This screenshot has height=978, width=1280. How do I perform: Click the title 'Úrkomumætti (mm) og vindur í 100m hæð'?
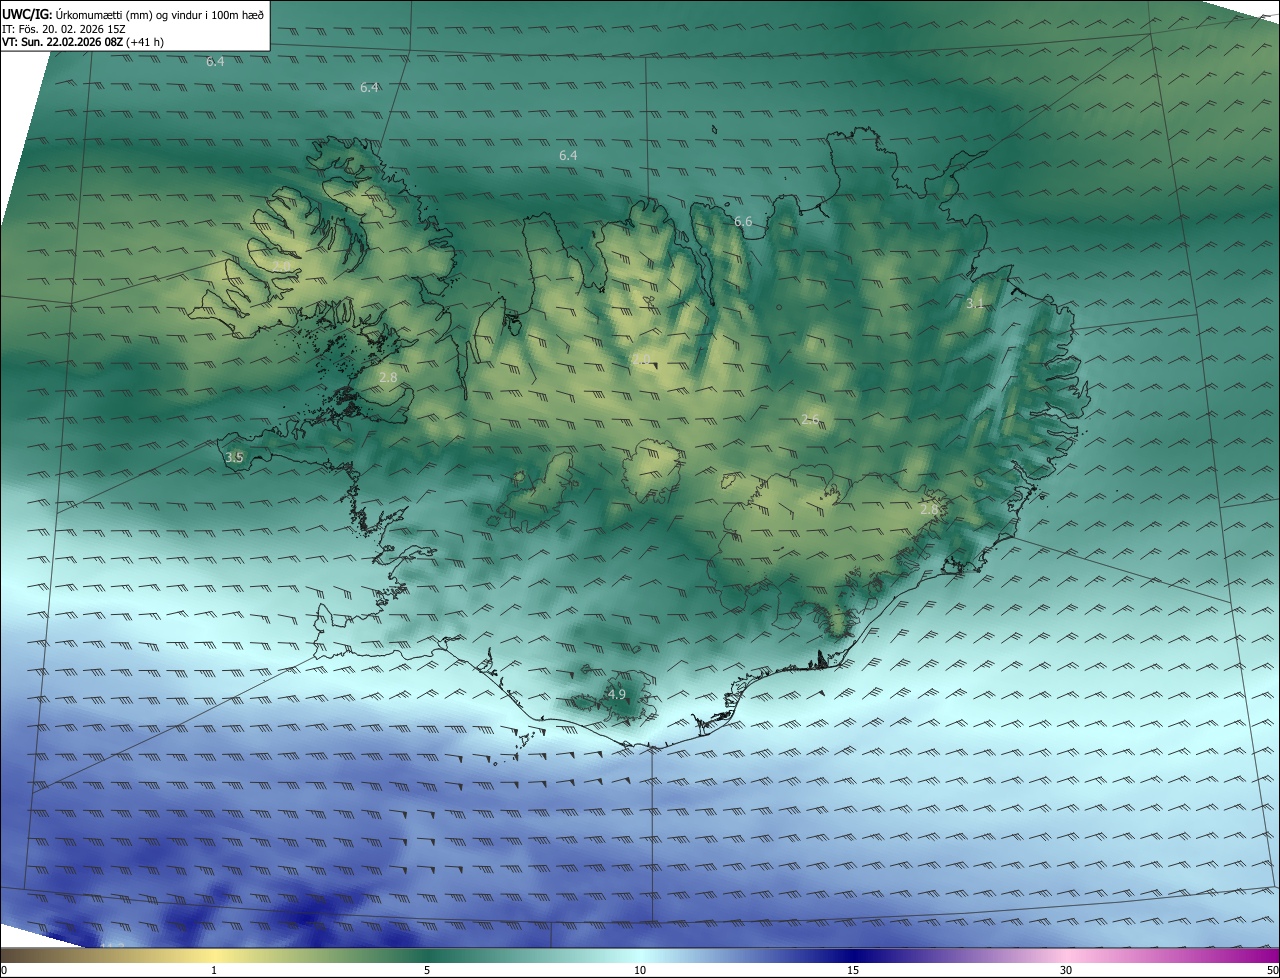pyautogui.click(x=159, y=13)
